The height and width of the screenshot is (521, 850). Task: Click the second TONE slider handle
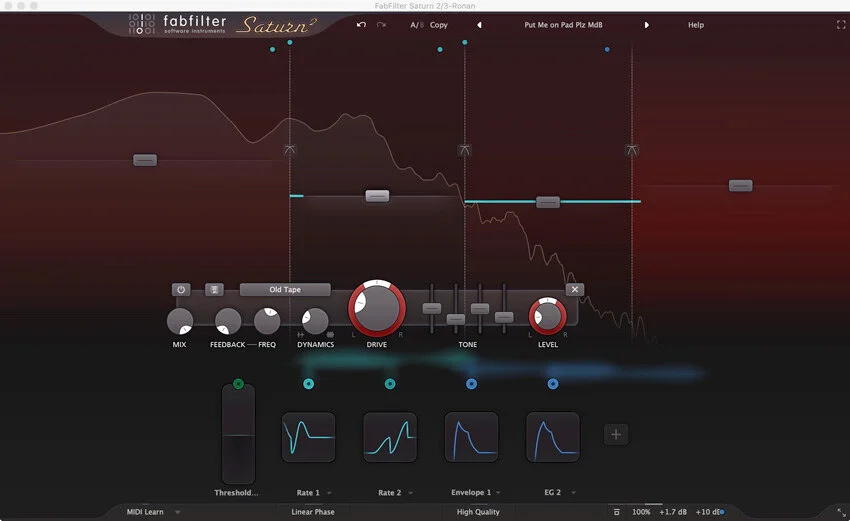[x=455, y=319]
